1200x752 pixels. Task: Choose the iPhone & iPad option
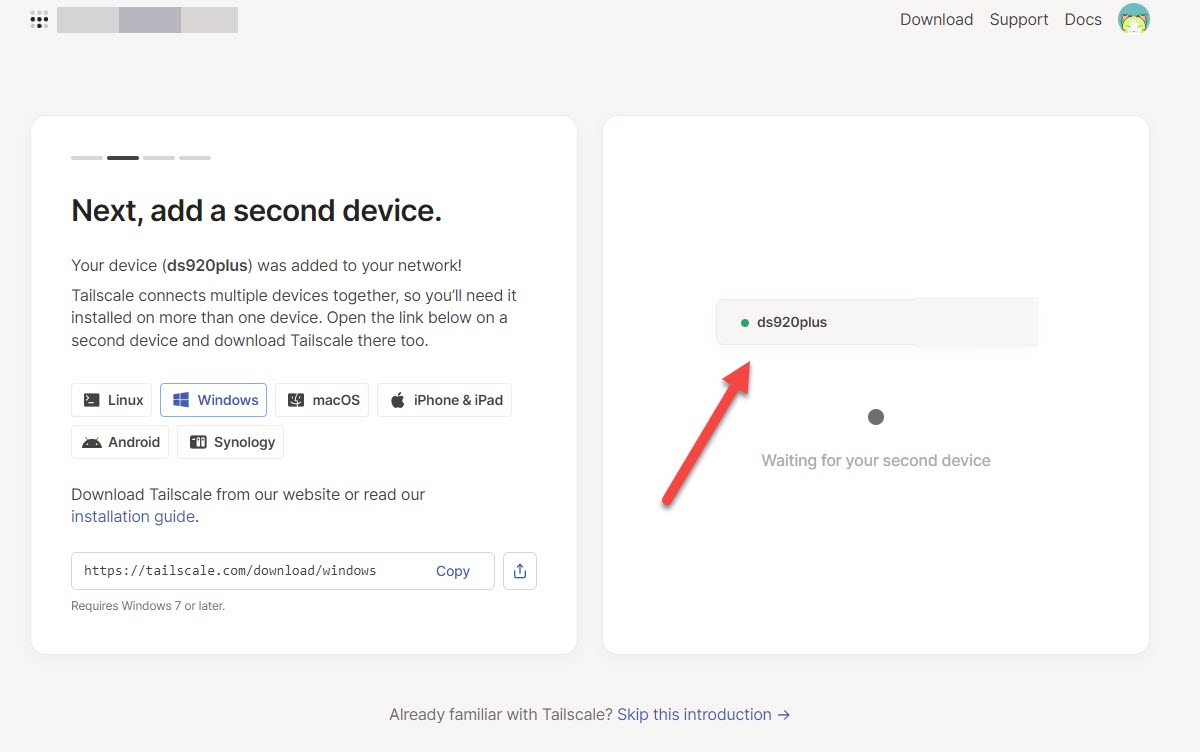tap(444, 400)
